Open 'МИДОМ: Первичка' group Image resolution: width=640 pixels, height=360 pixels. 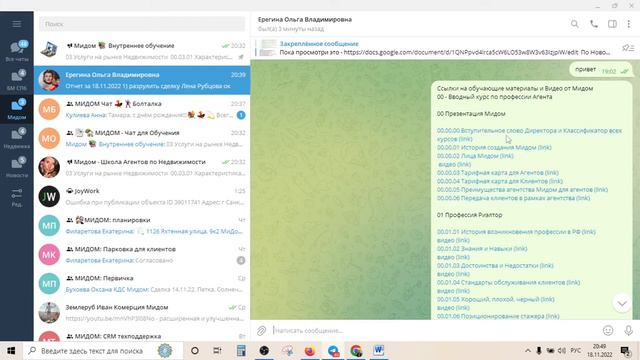(x=142, y=283)
